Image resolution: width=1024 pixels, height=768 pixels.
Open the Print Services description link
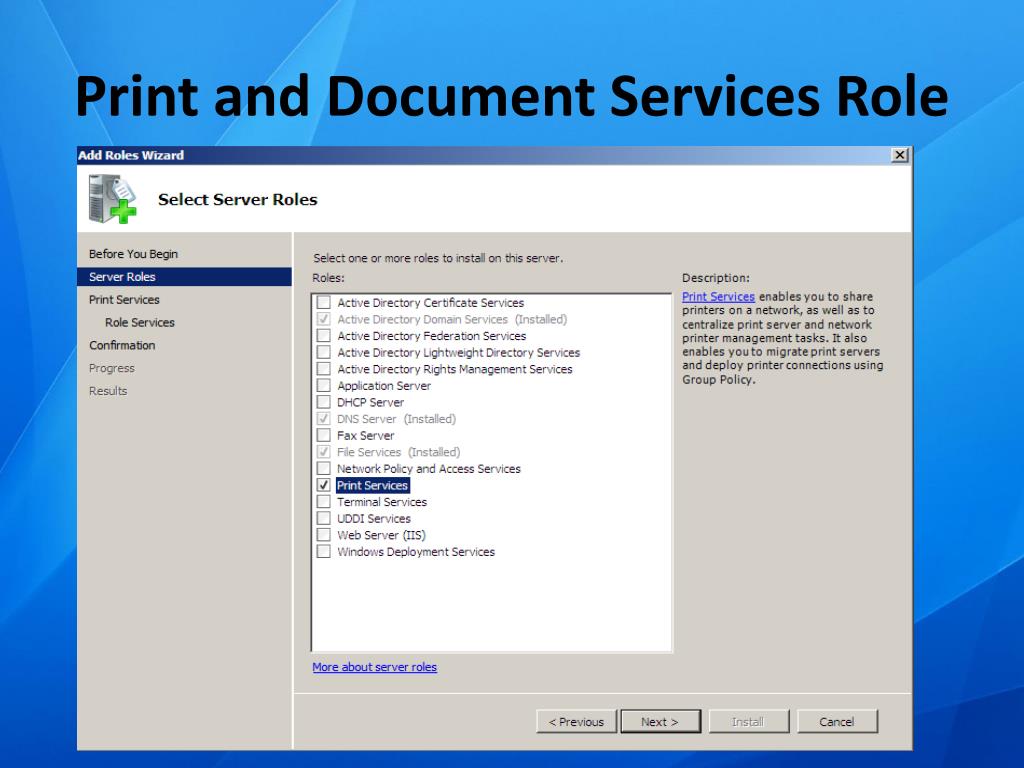pos(718,296)
